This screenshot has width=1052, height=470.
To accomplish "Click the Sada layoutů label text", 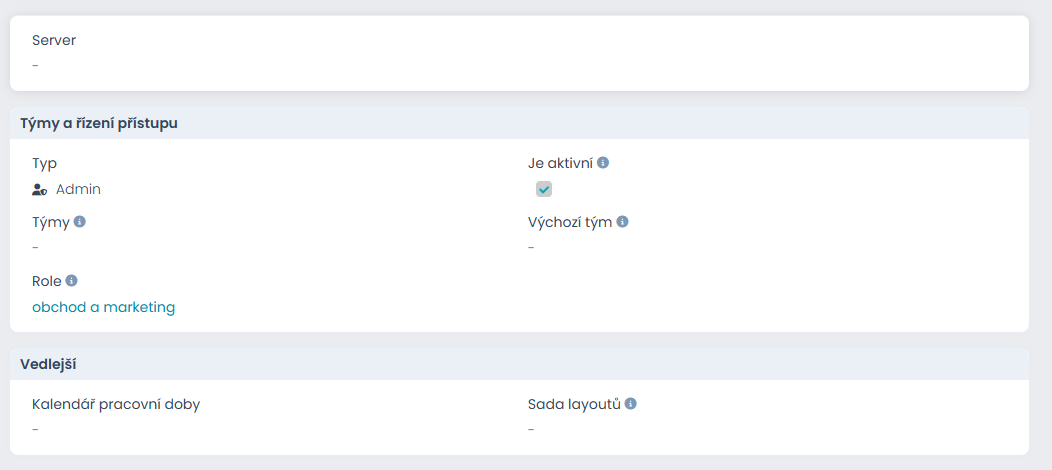I will click(x=574, y=404).
